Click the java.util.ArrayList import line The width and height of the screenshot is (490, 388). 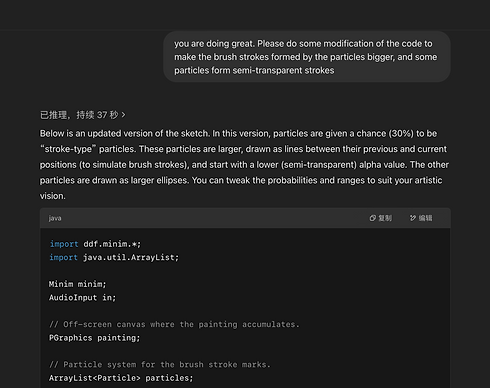[114, 257]
